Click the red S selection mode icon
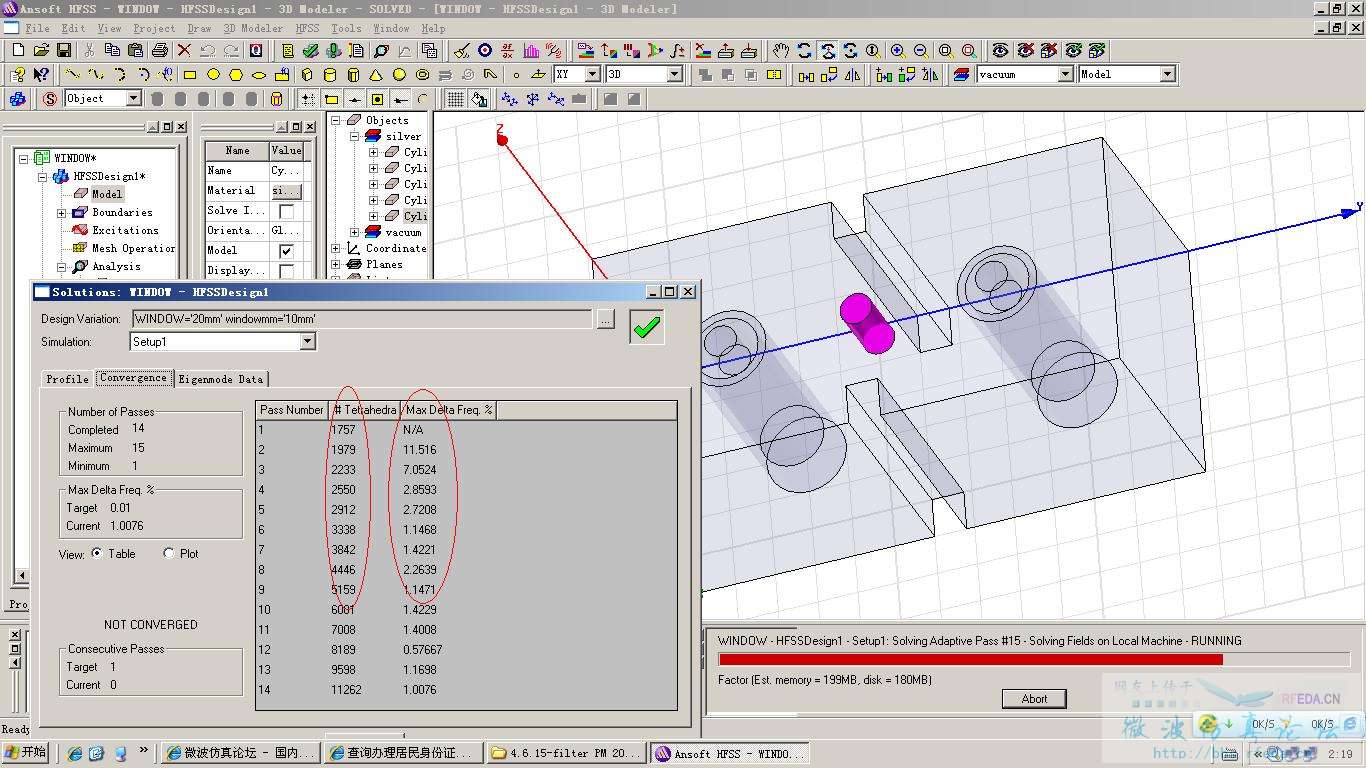Viewport: 1366px width, 768px height. [49, 98]
